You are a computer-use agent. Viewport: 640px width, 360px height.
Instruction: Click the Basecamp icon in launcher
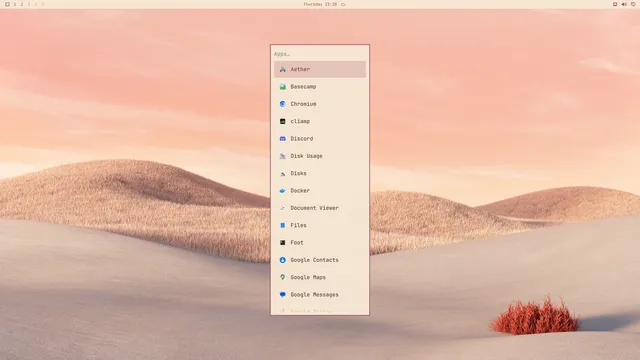point(282,87)
